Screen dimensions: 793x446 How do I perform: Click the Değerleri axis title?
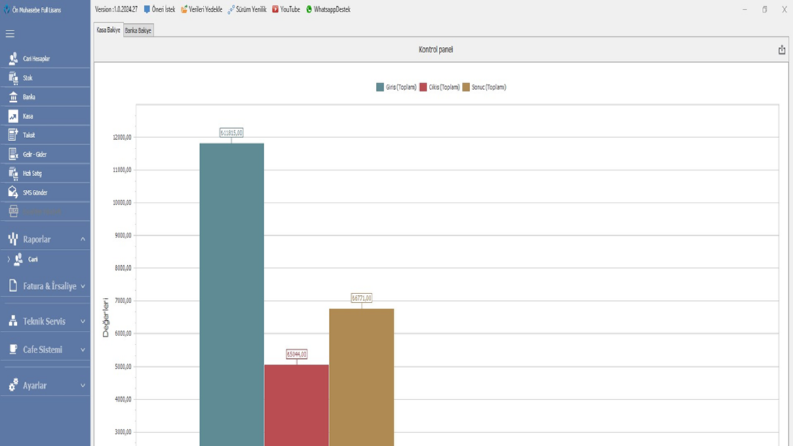106,317
